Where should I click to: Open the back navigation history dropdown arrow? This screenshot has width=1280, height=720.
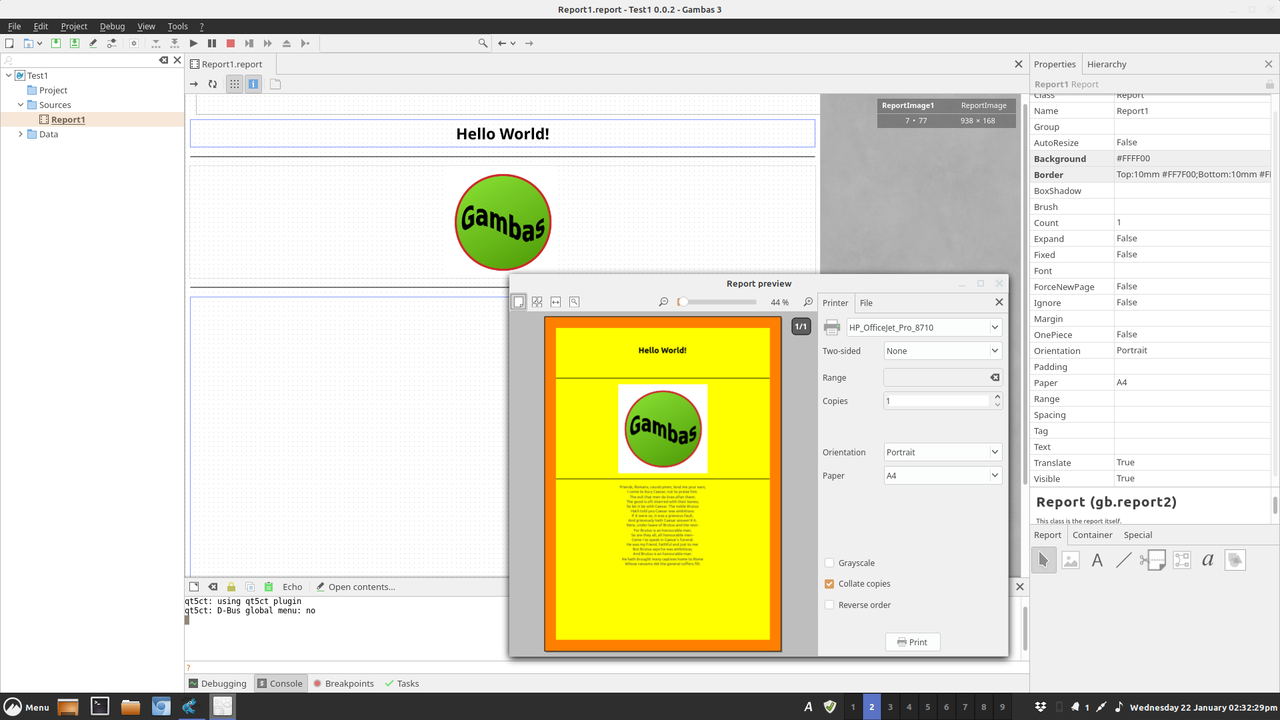click(x=514, y=43)
